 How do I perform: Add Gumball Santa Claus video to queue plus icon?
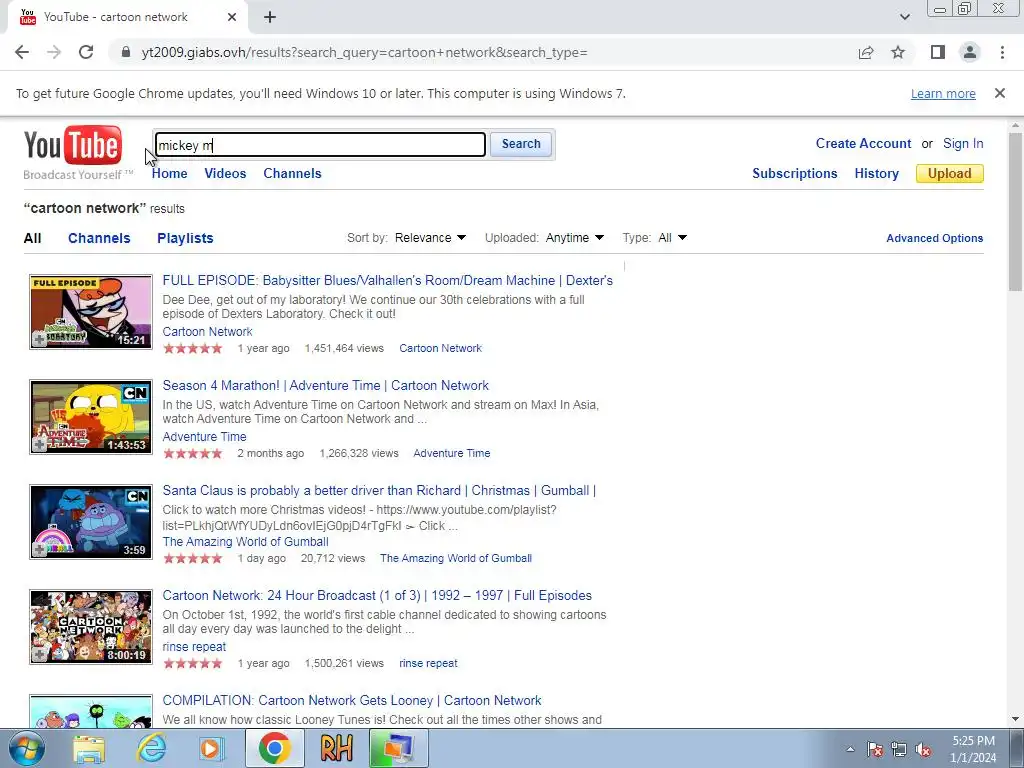pos(40,549)
